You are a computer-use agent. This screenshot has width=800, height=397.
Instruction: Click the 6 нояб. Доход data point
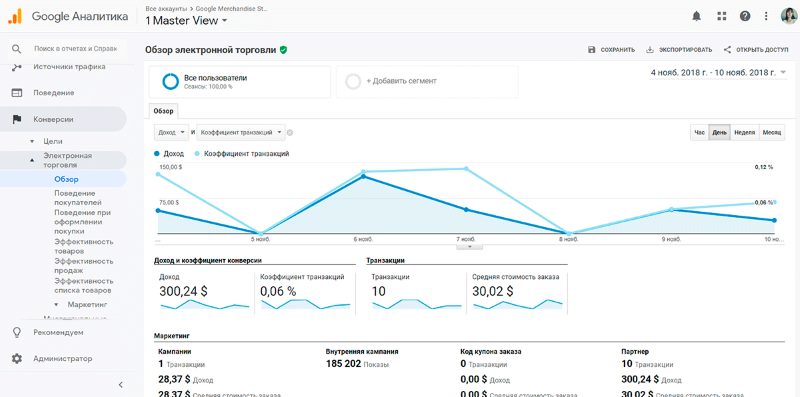(x=363, y=177)
